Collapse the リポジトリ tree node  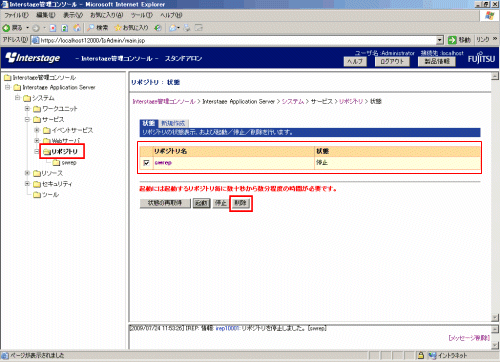(37, 151)
